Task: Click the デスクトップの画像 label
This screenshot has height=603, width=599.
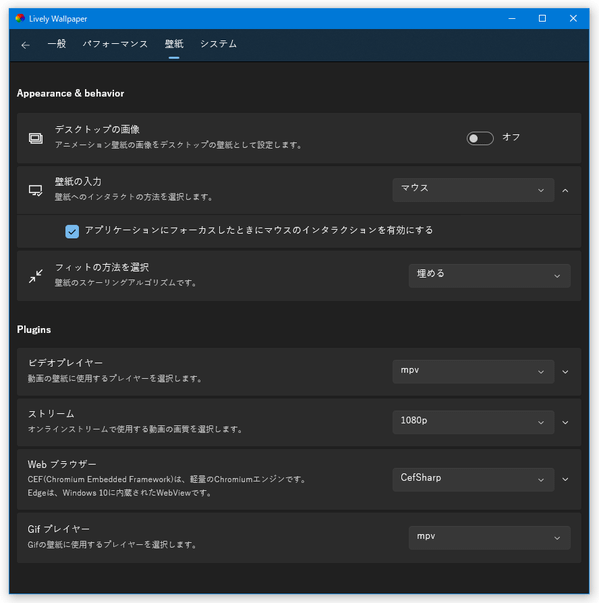Action: click(97, 130)
